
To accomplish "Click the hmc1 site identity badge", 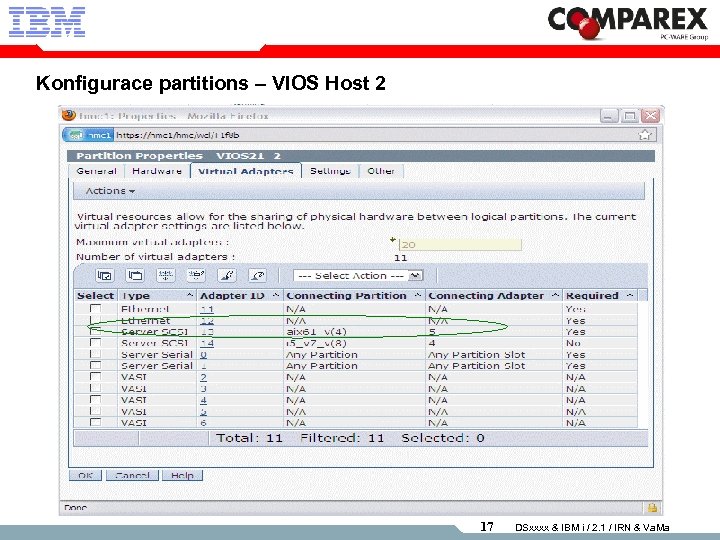I will click(89, 135).
